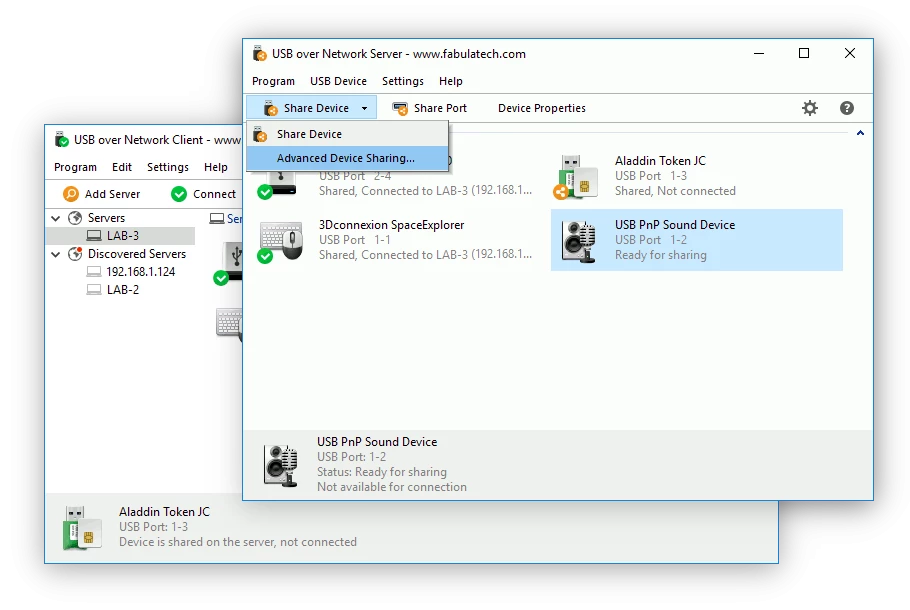
Task: Open the Client window Program menu
Action: click(x=75, y=167)
